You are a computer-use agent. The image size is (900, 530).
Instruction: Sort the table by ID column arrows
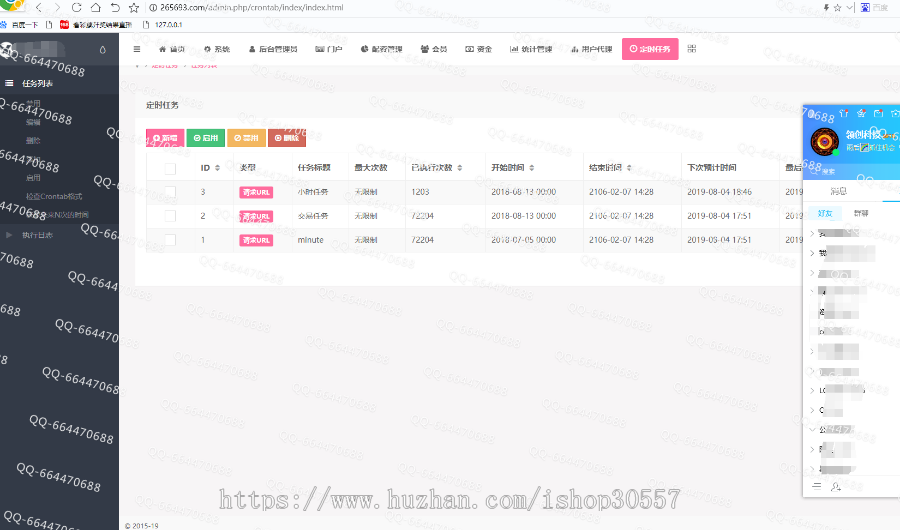click(x=217, y=168)
